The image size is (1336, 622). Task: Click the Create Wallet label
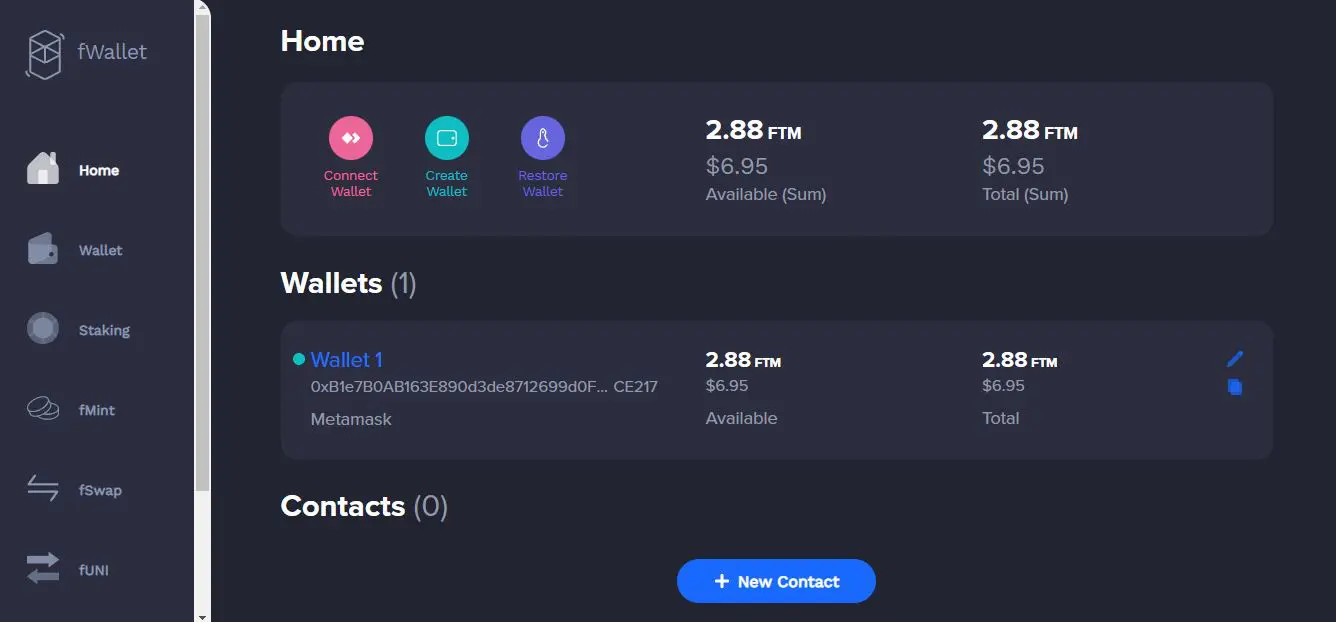tap(447, 183)
